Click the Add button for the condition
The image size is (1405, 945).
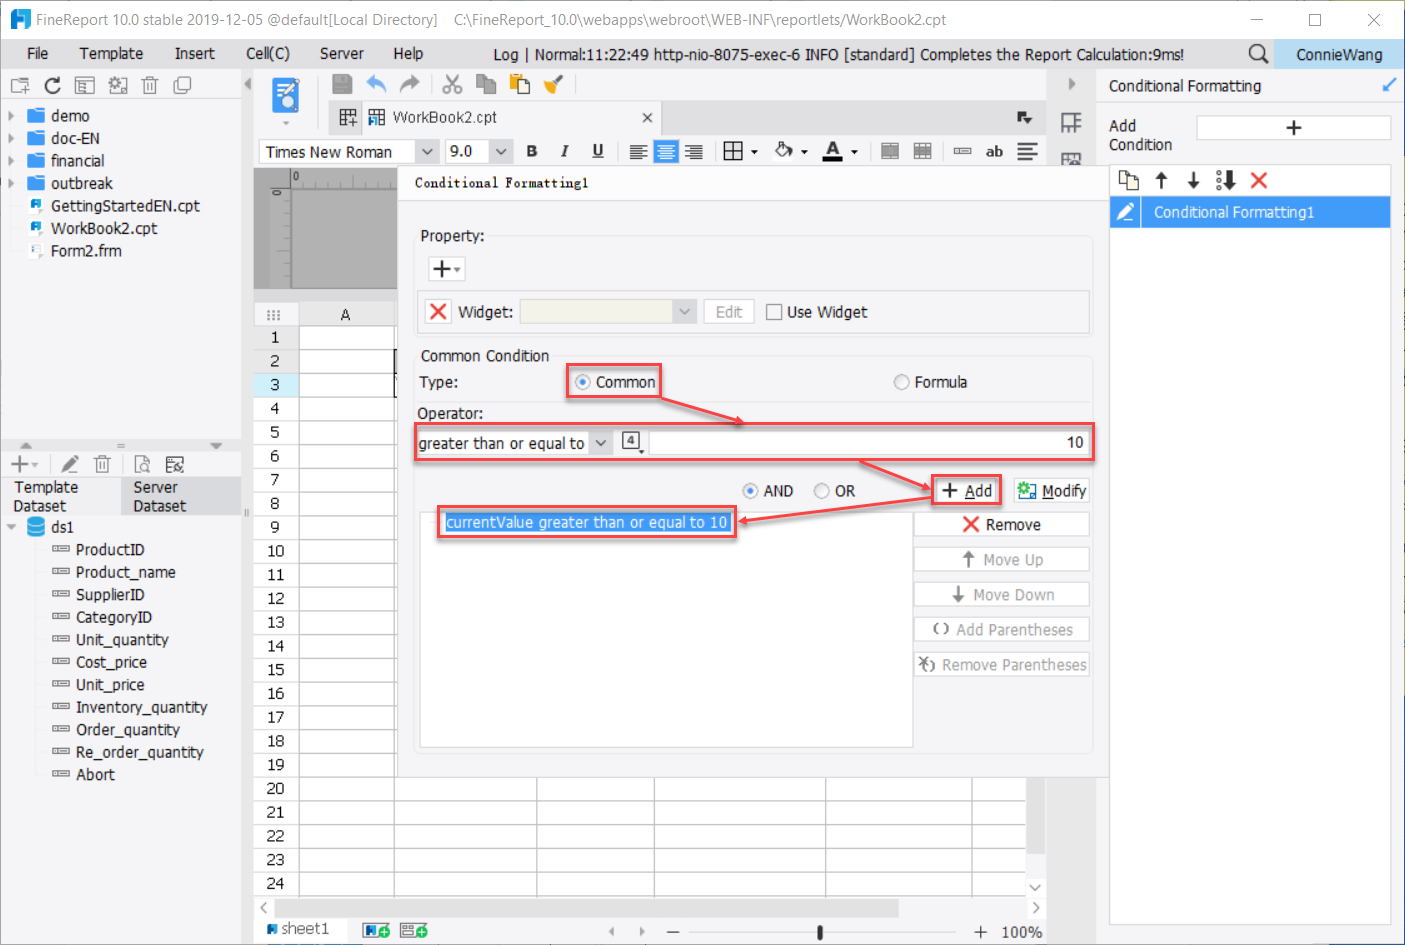966,490
